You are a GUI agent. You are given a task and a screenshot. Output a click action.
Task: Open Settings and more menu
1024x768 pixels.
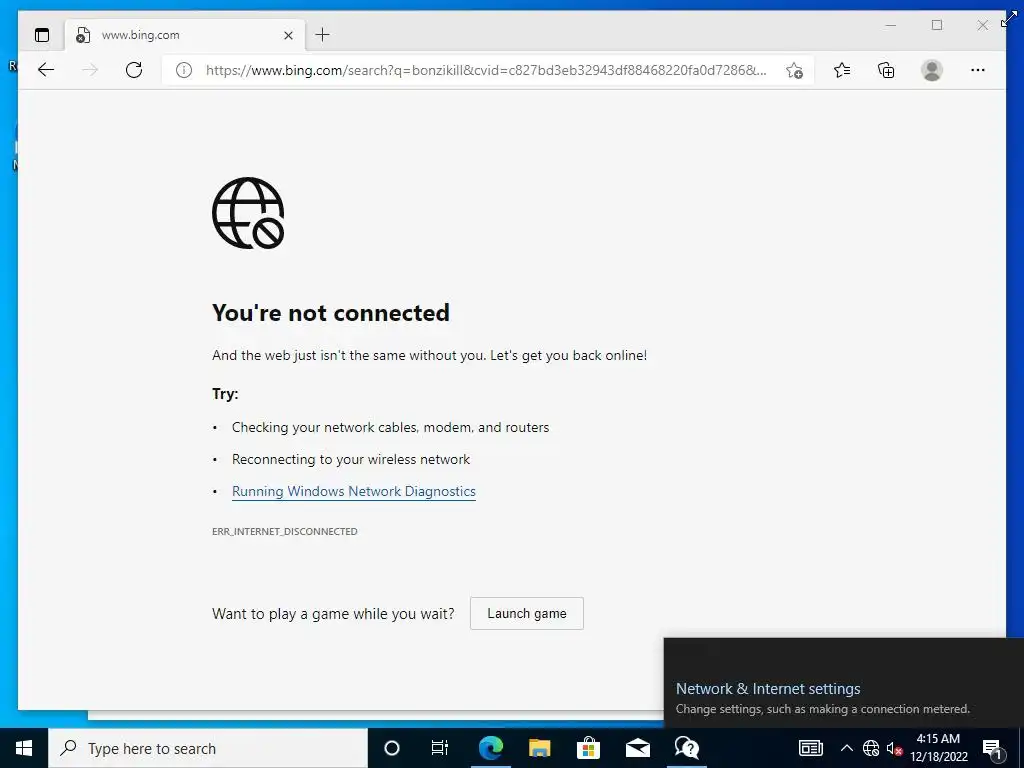(978, 70)
